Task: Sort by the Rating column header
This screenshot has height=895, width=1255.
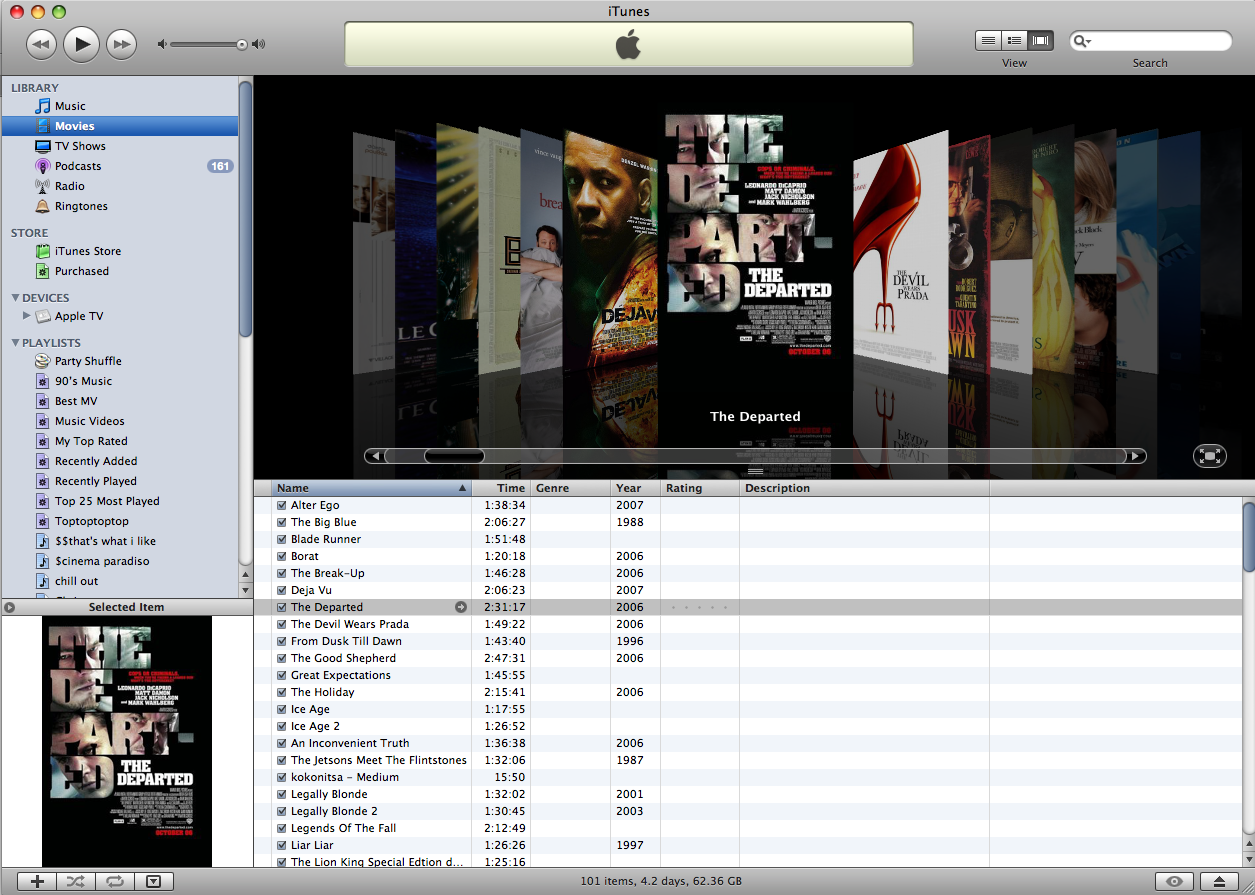Action: (700, 488)
